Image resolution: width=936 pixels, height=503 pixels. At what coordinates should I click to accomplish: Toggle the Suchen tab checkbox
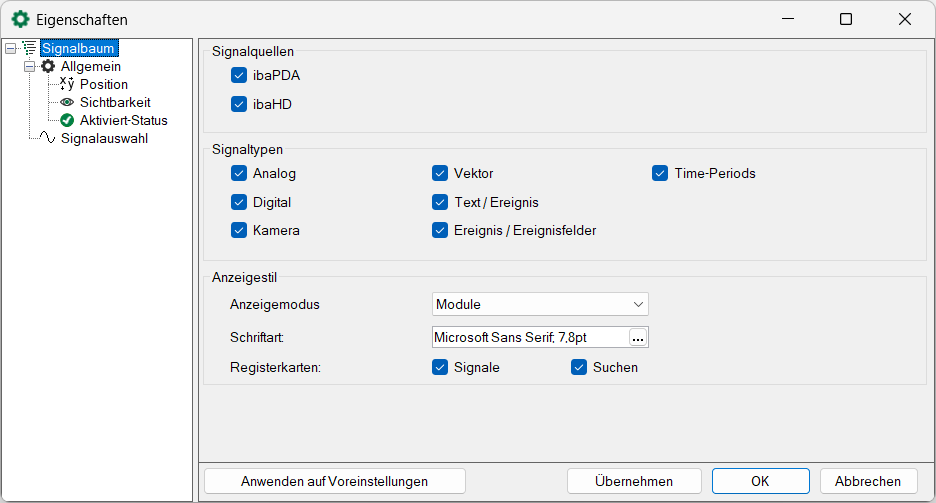578,367
